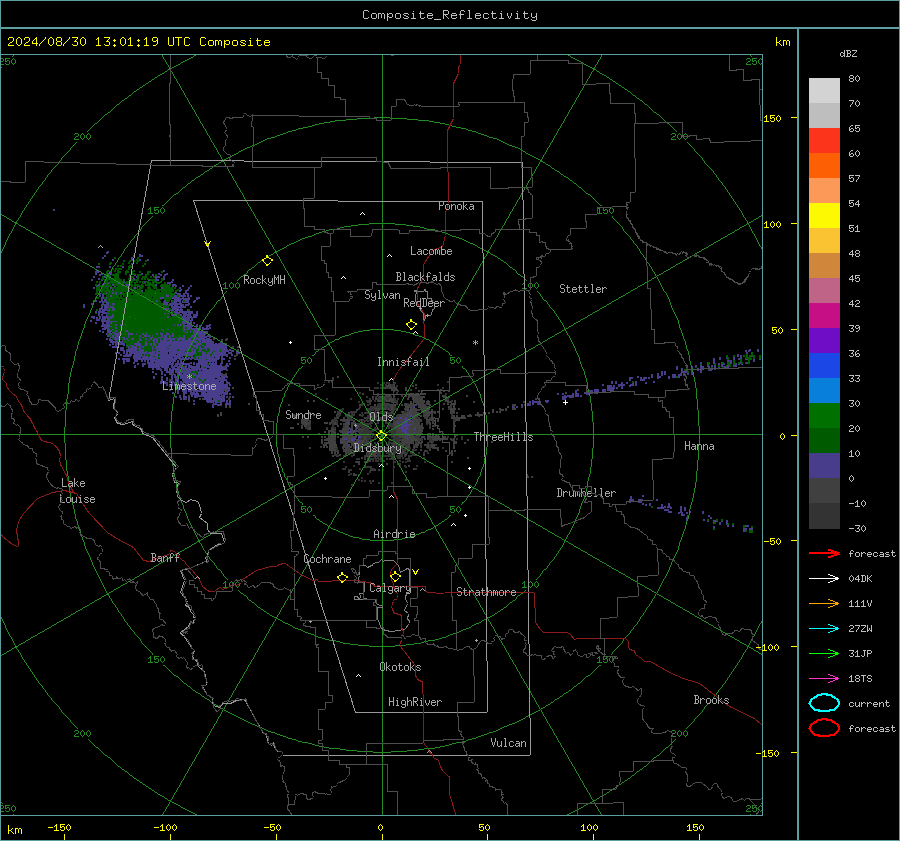
Task: Click the cyan 27ZW arrow in the legend
Action: (x=824, y=628)
